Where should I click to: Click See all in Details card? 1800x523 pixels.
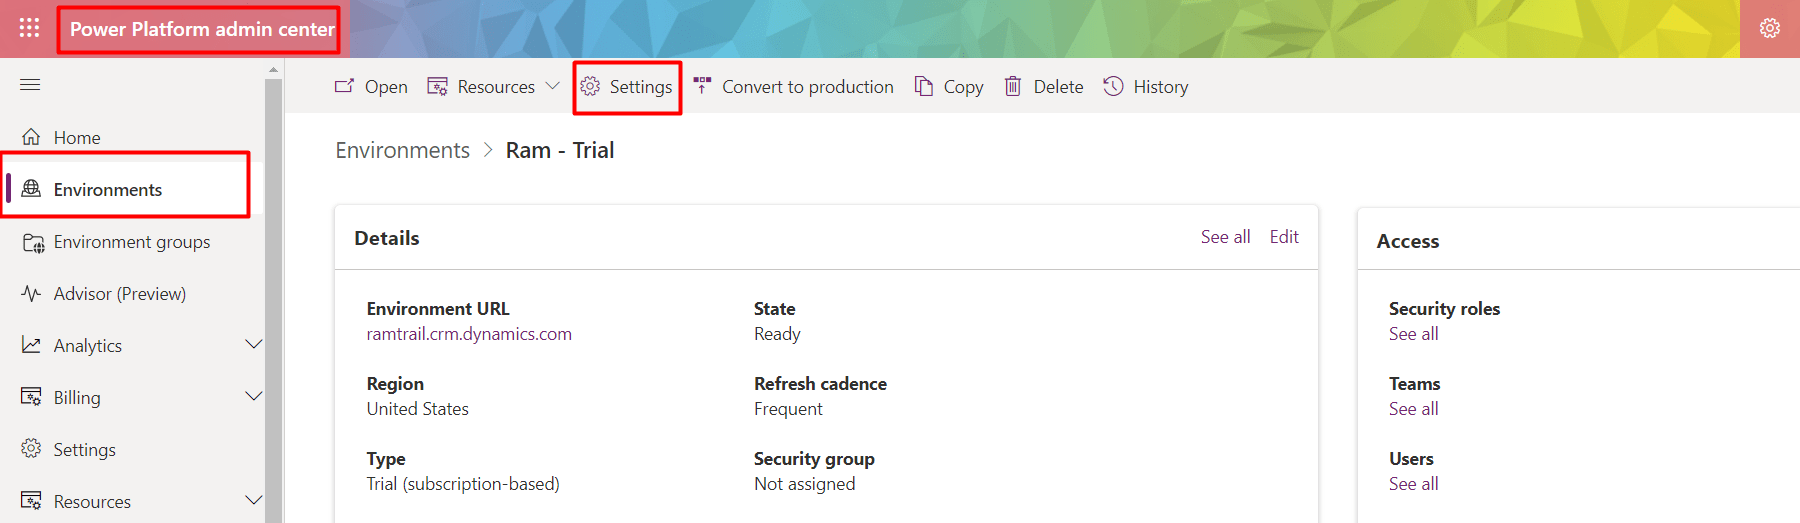(1225, 237)
